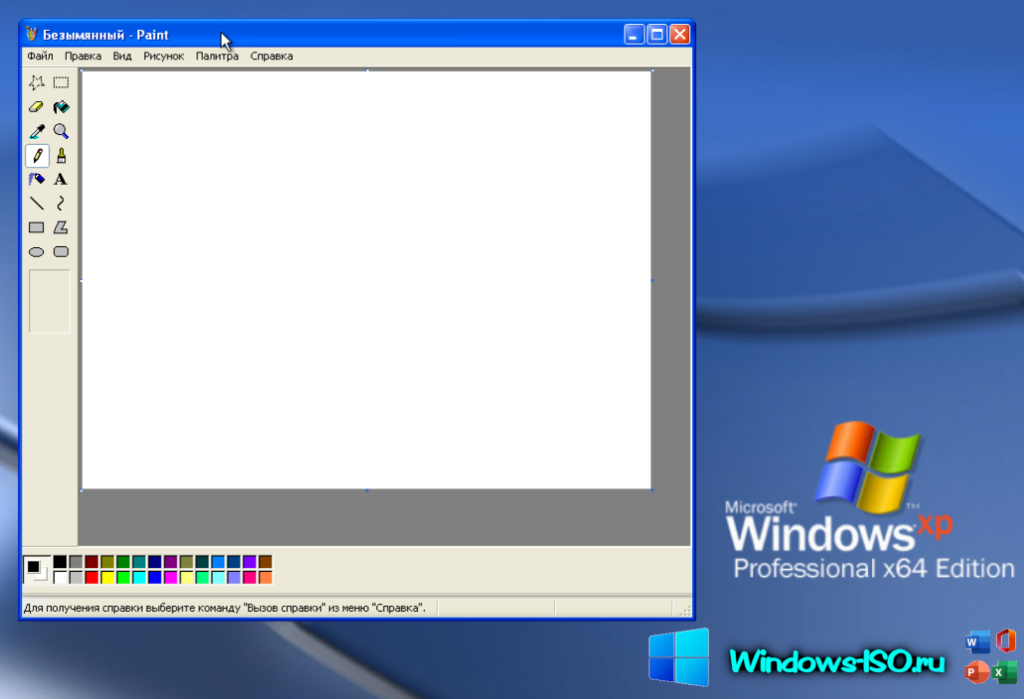Select the pale yellow palette swatch

[x=186, y=577]
